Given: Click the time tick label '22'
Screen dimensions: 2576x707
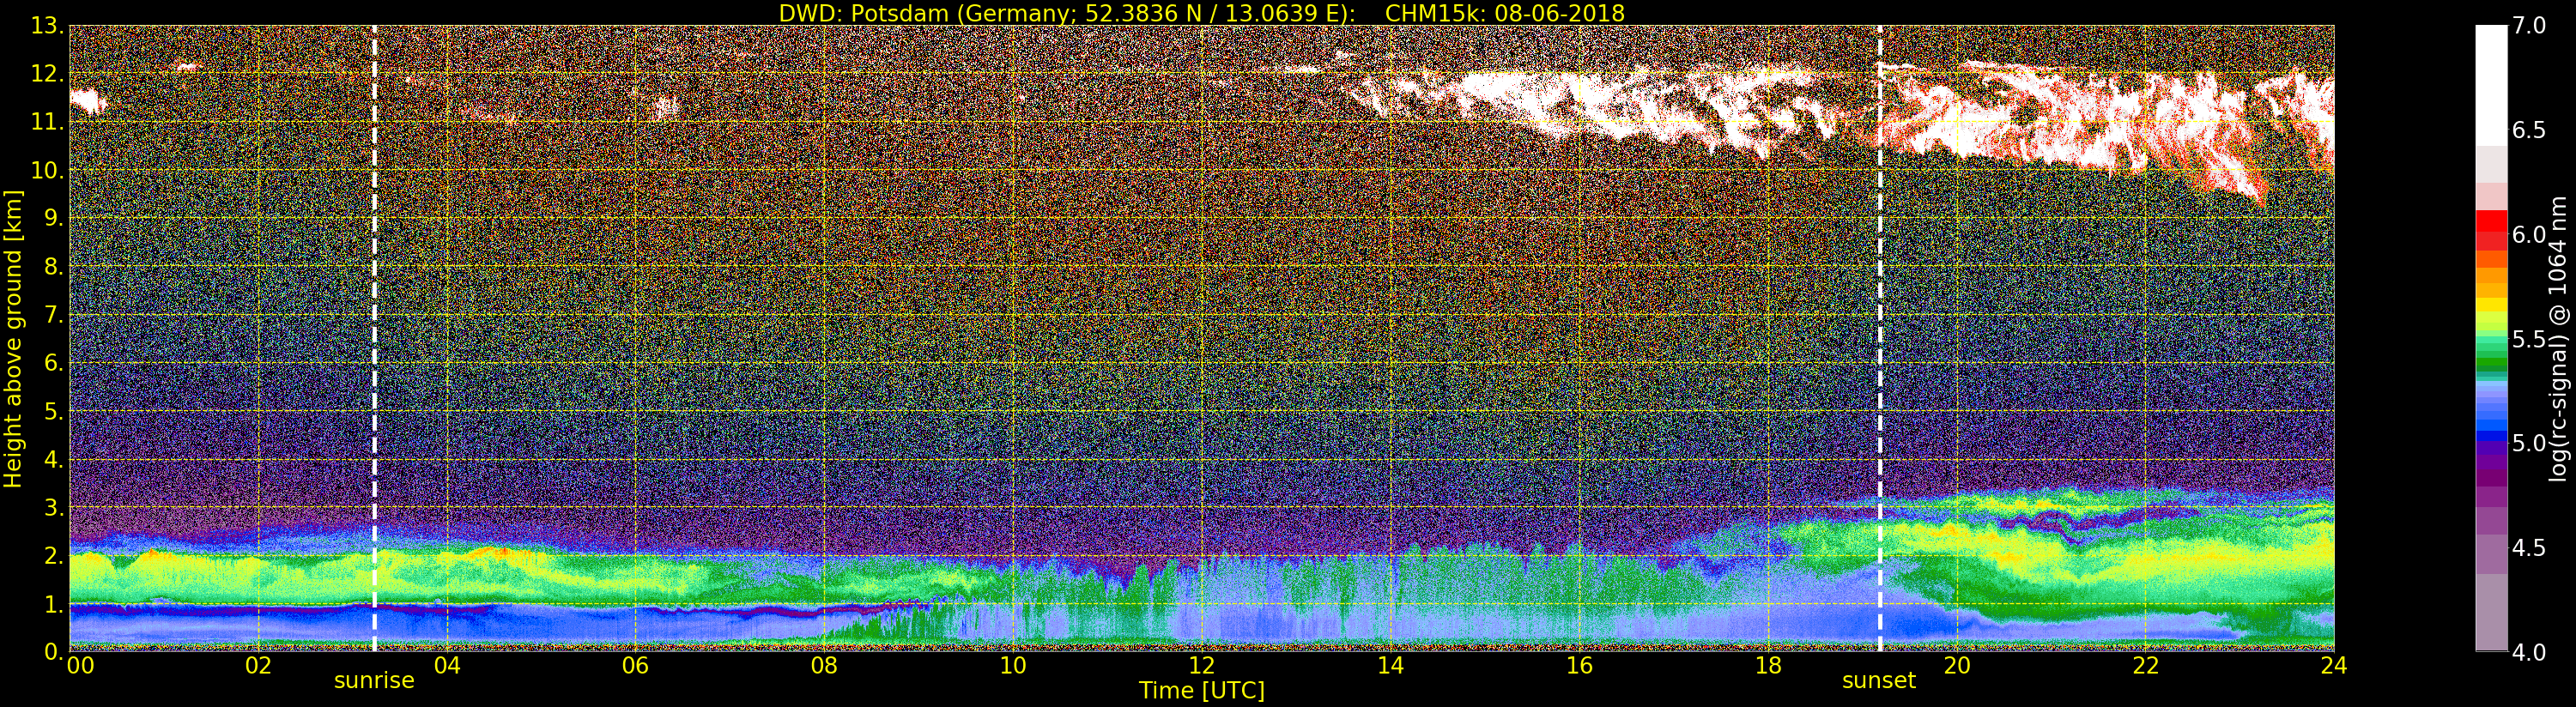Looking at the screenshot, I should point(2145,666).
